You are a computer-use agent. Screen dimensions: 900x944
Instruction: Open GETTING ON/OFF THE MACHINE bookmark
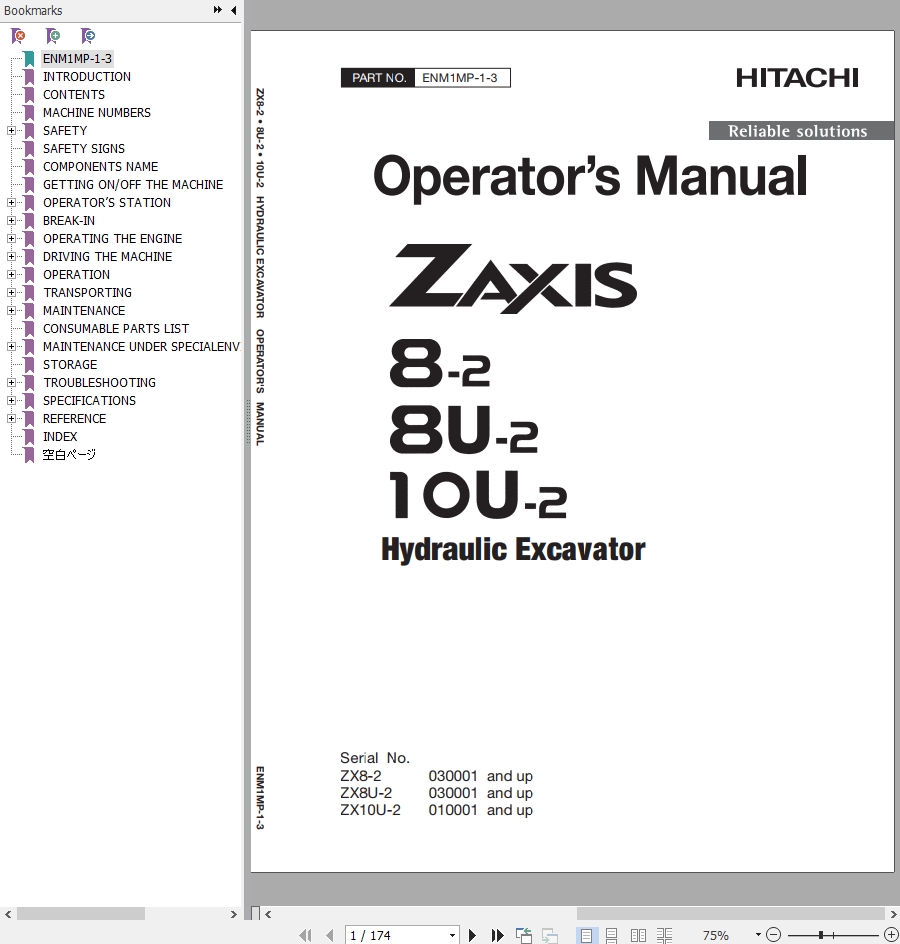[x=132, y=185]
